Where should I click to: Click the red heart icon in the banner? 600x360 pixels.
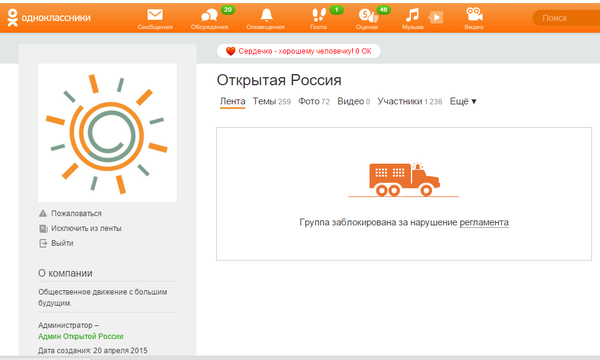tap(230, 51)
